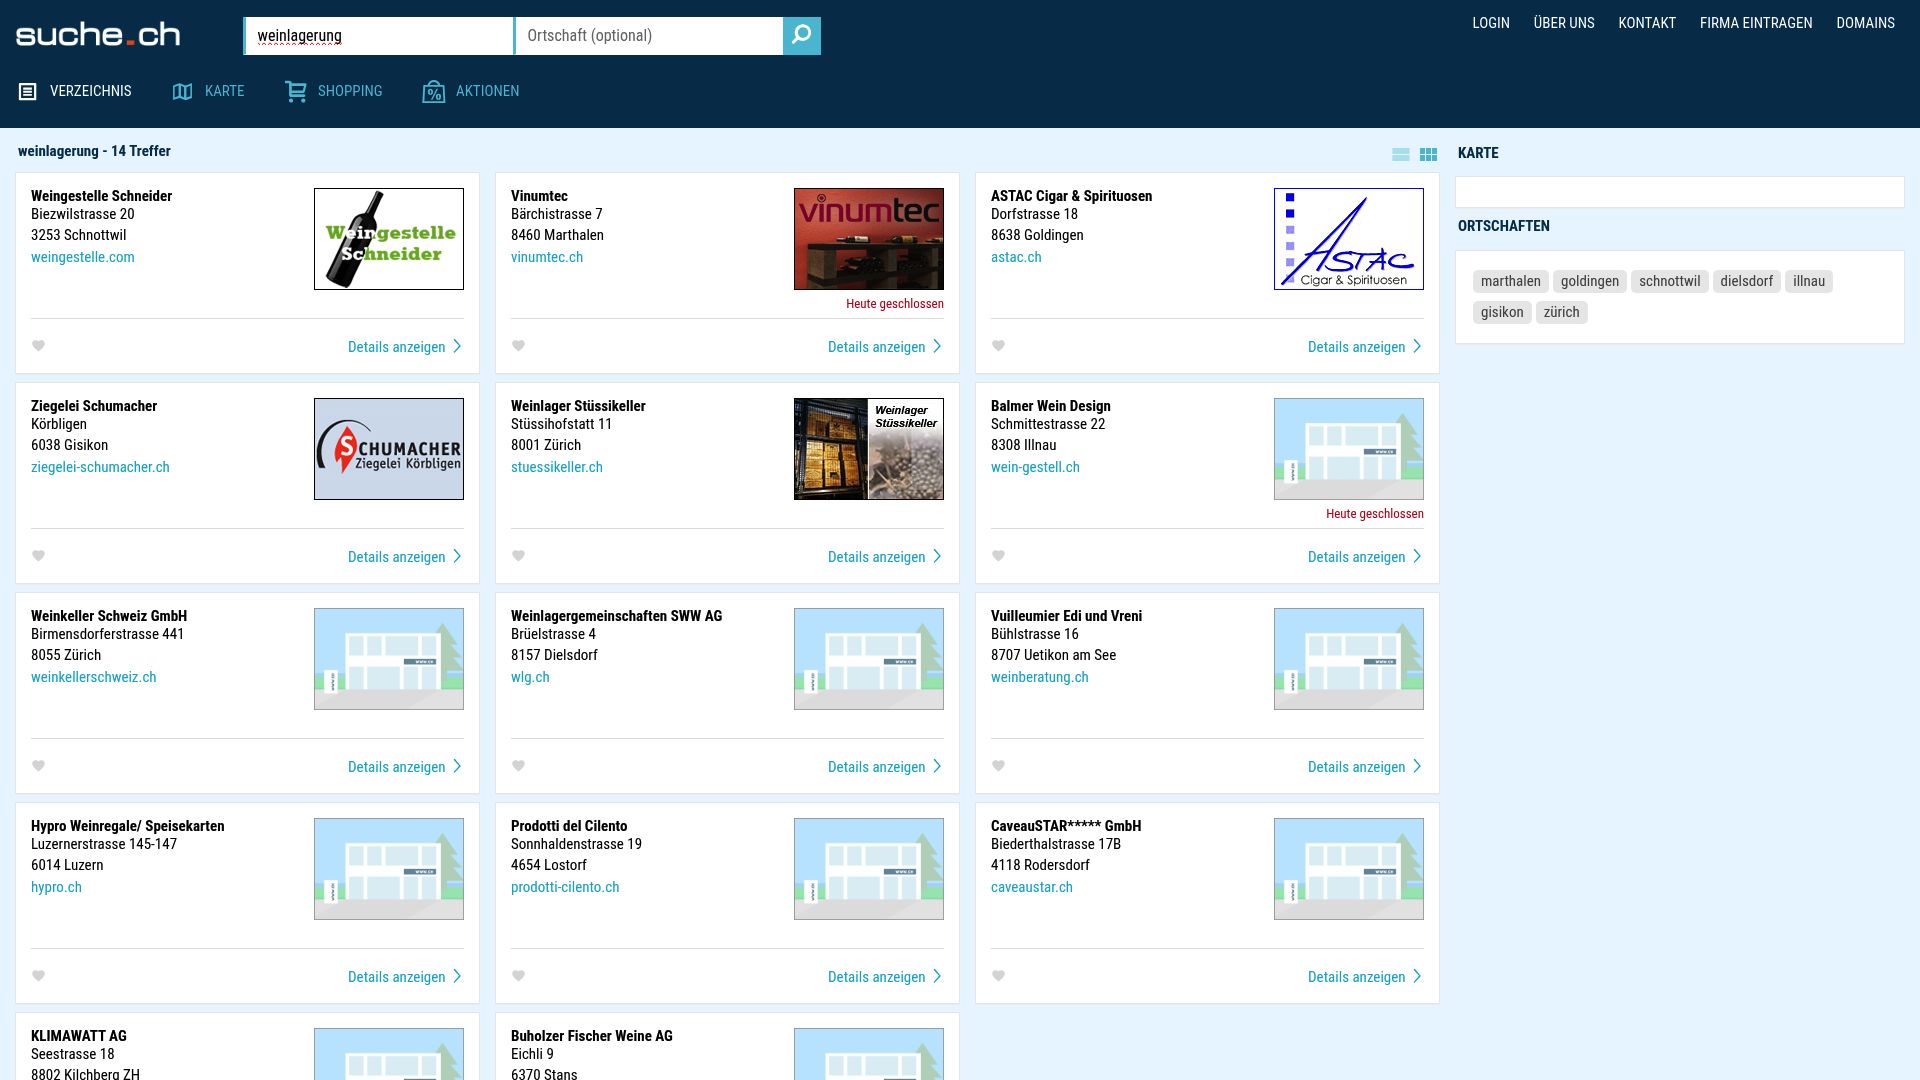Viewport: 1920px width, 1080px height.
Task: Open Aktionen percent-tag section
Action: (471, 91)
